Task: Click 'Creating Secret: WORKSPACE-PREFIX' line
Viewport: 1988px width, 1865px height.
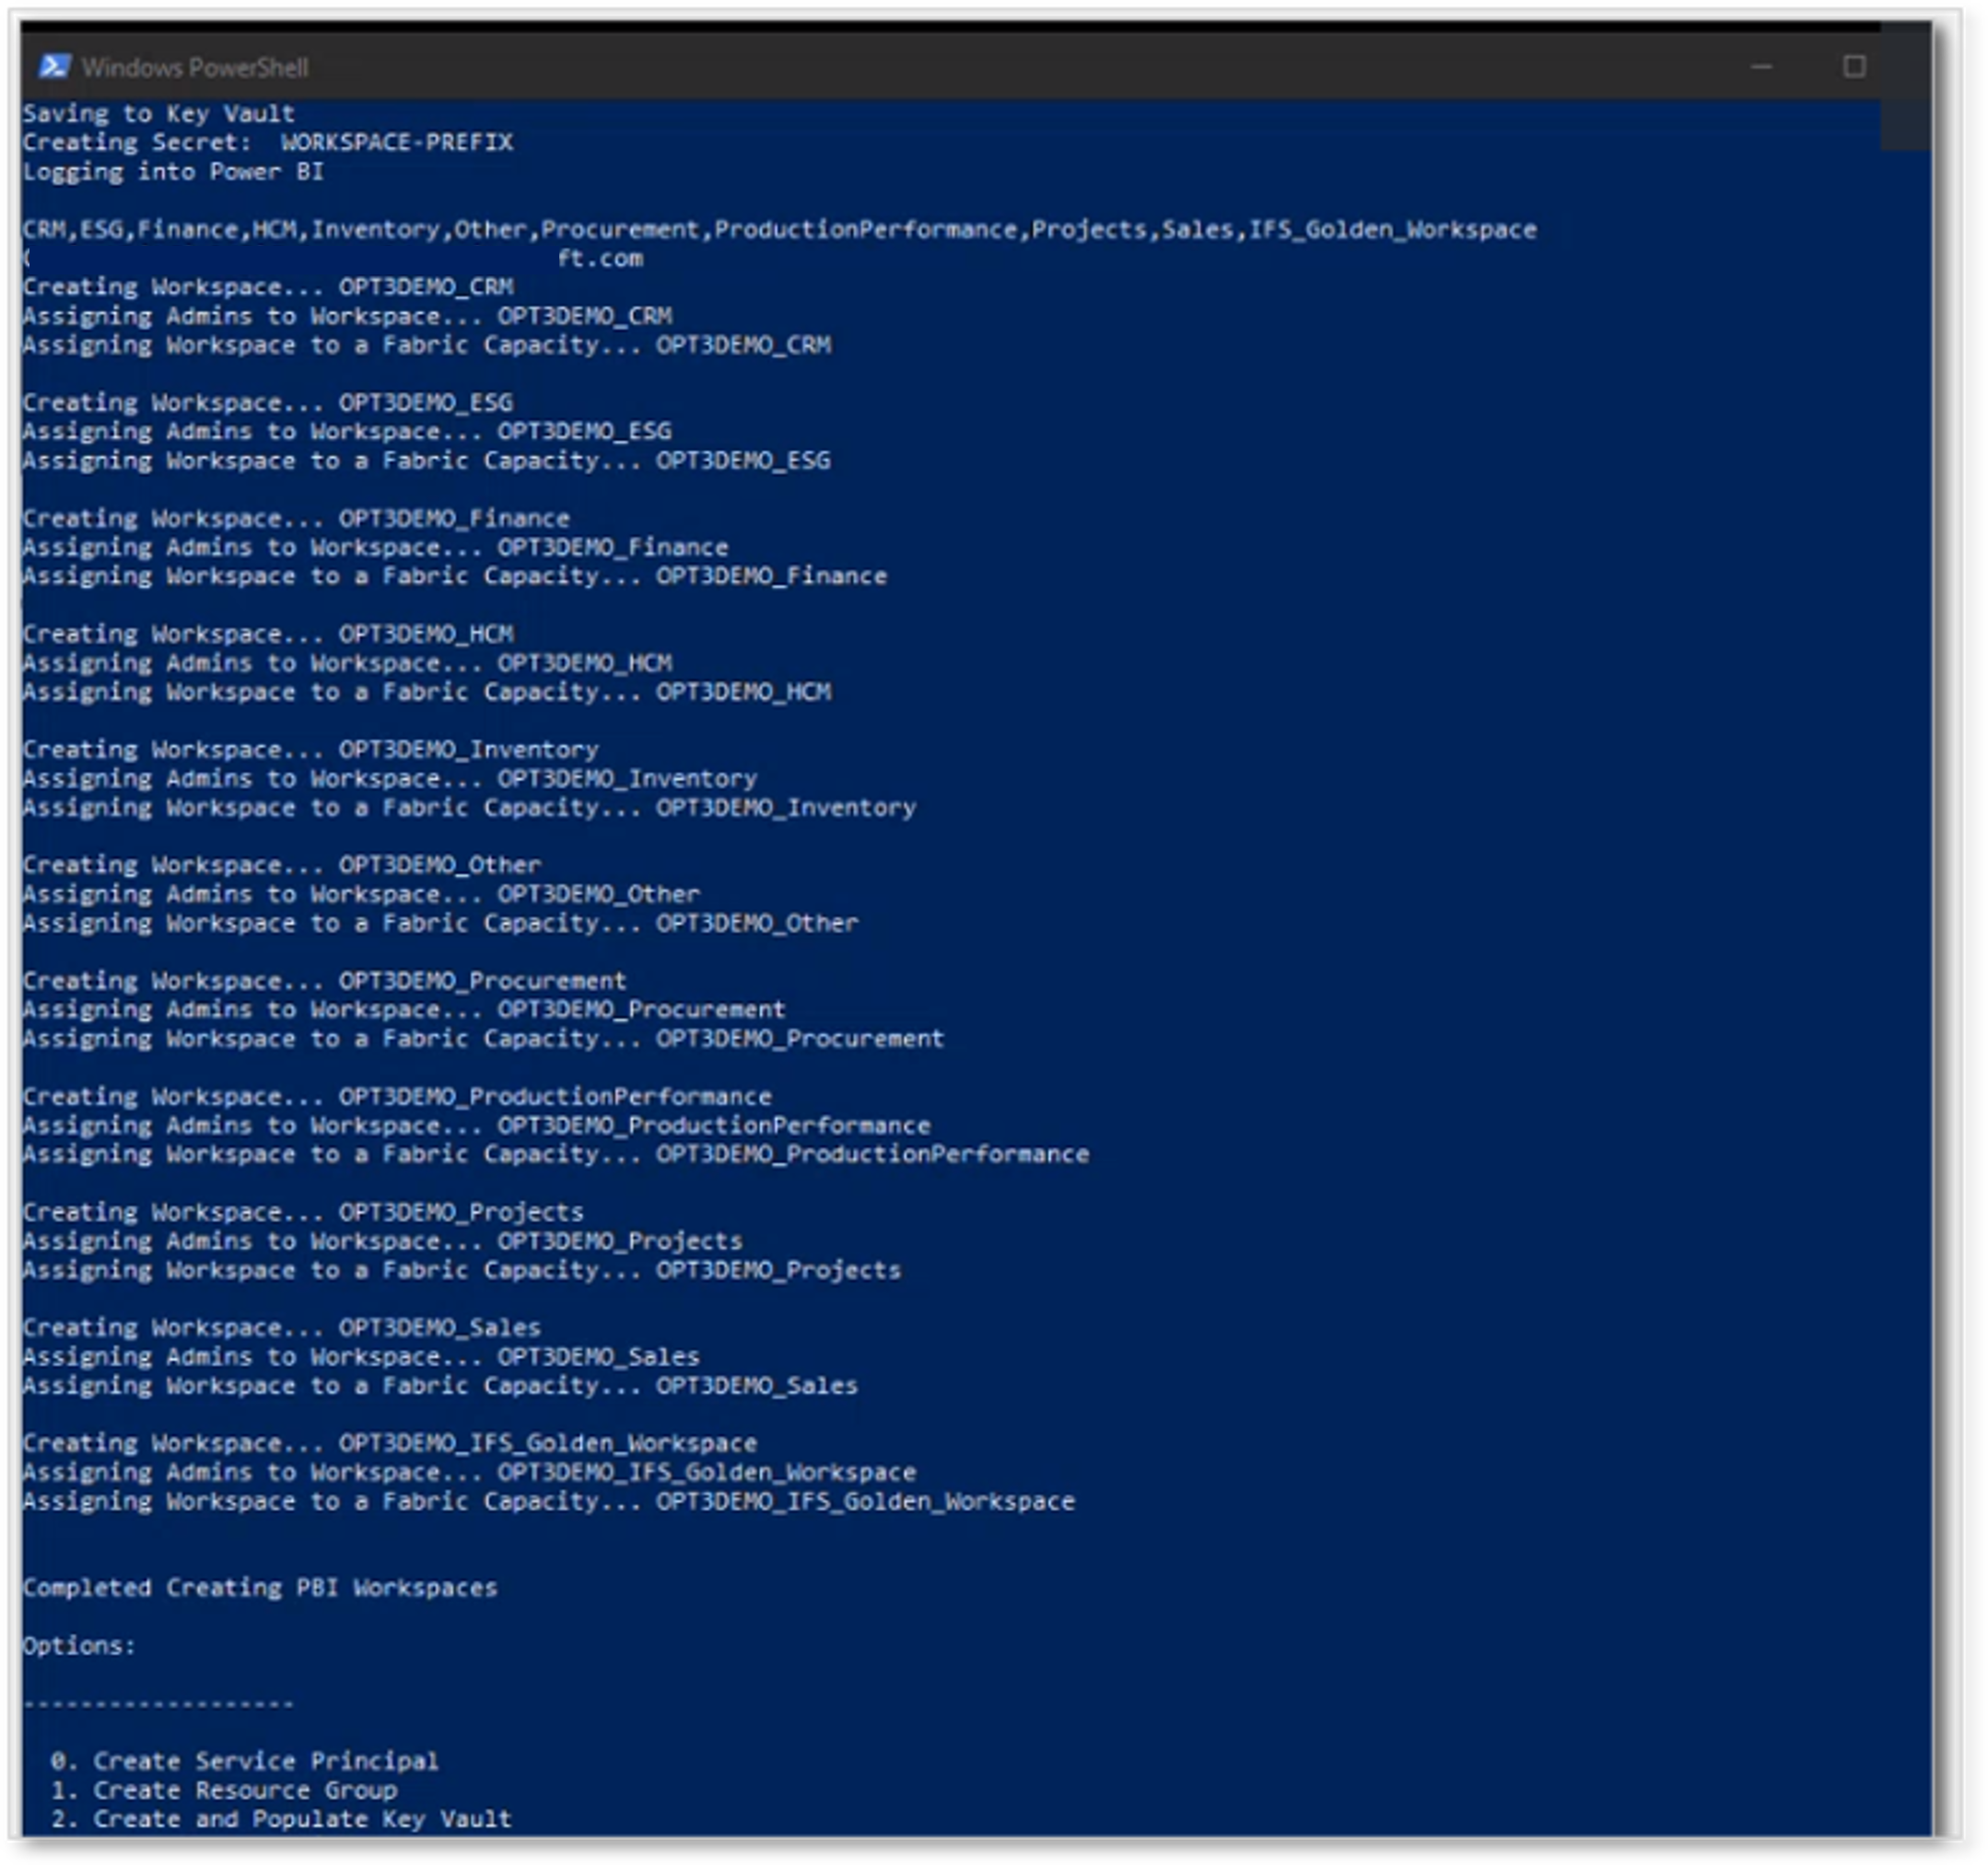Action: click(268, 142)
